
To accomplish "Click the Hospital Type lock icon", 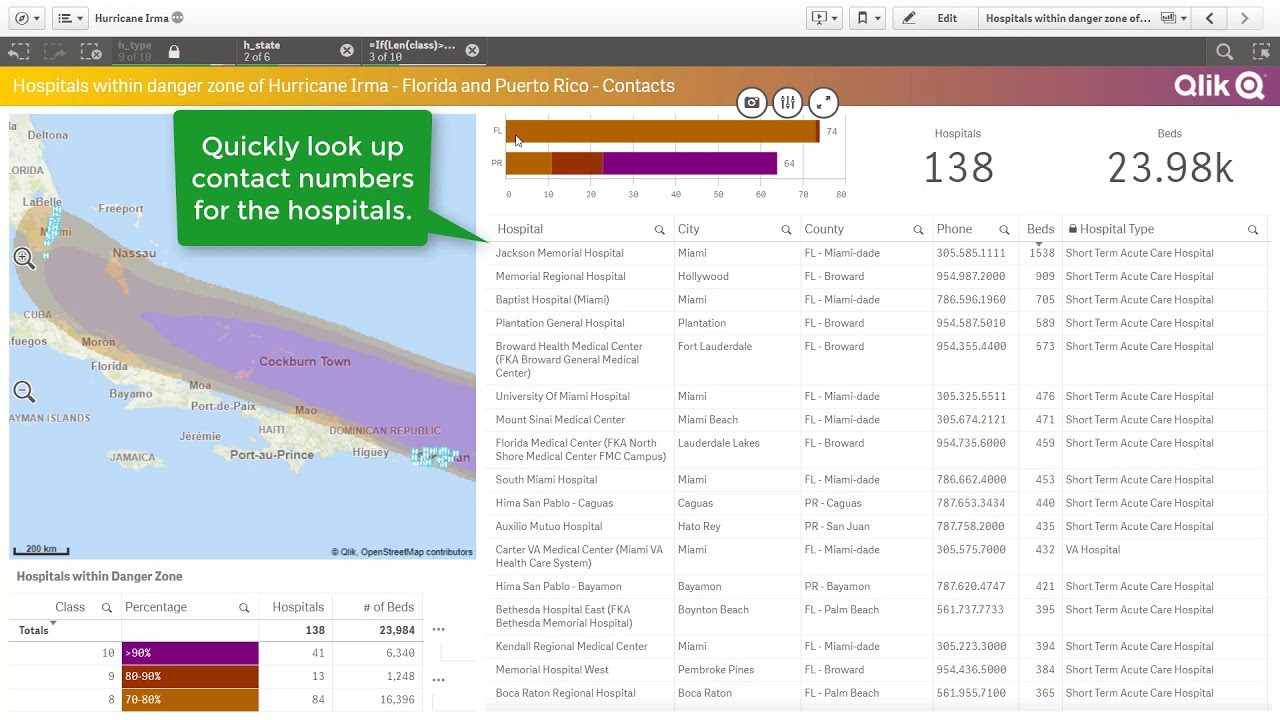I will click(1072, 229).
